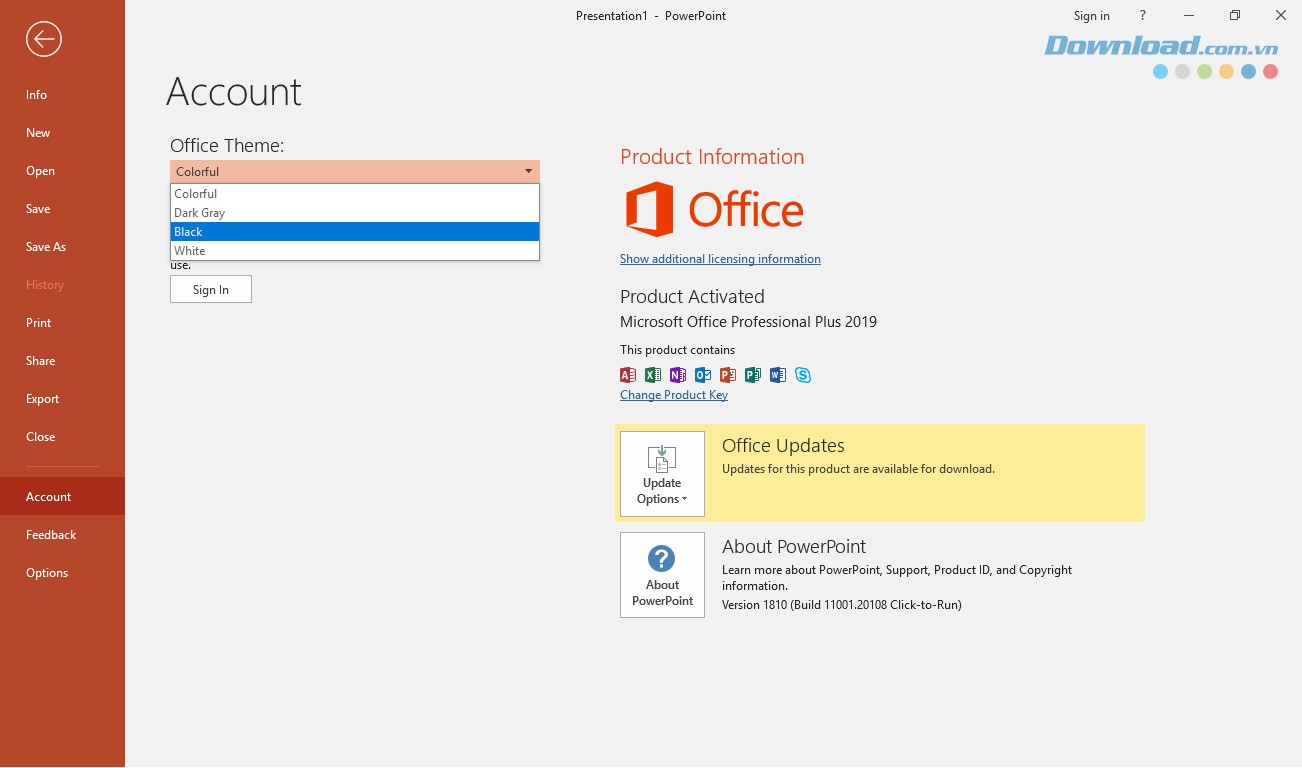Image resolution: width=1302 pixels, height=768 pixels.
Task: Click the Sign In button
Action: 210,289
